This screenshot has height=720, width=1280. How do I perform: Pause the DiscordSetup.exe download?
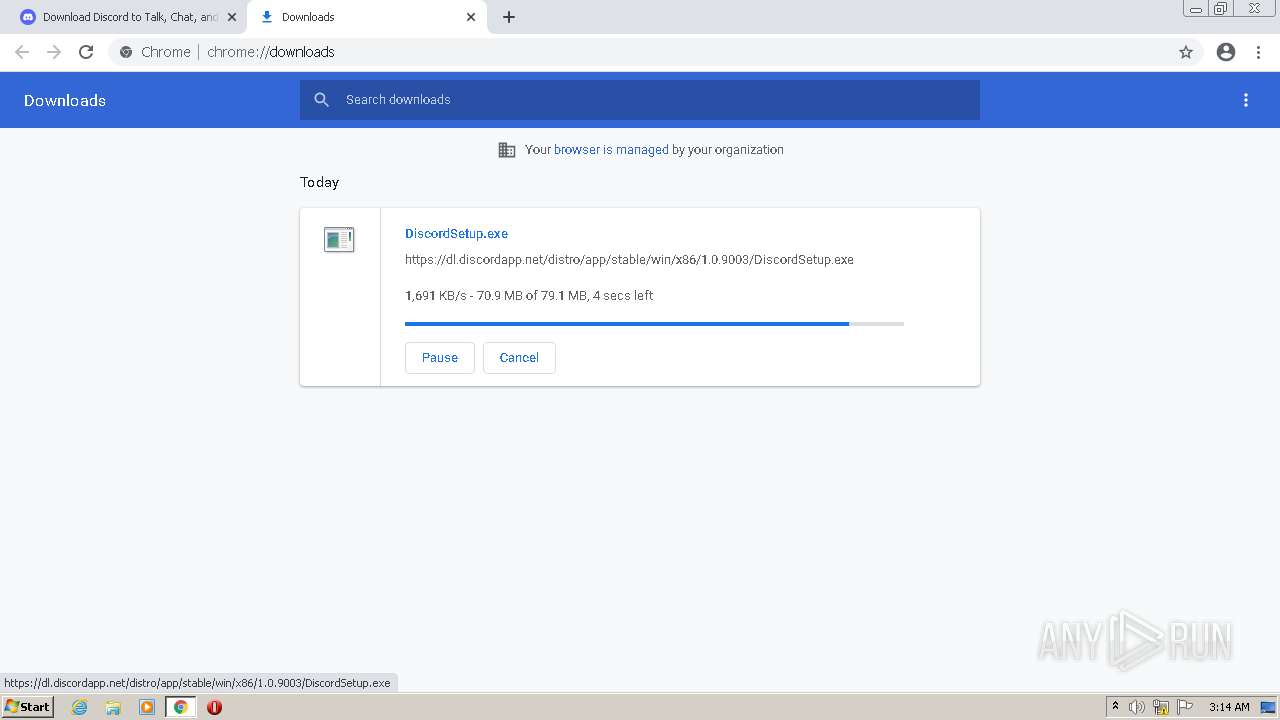440,358
